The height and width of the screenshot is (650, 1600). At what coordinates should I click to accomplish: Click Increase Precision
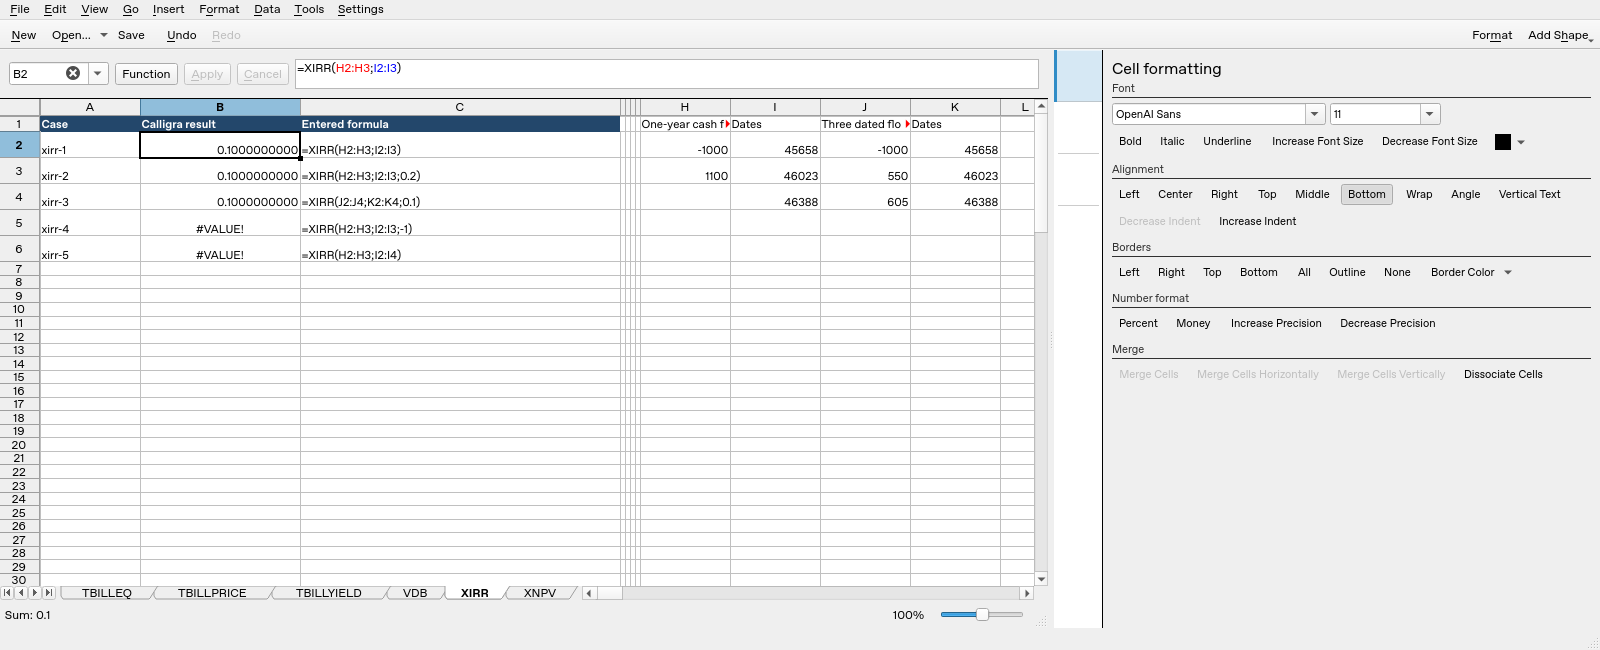pyautogui.click(x=1276, y=323)
